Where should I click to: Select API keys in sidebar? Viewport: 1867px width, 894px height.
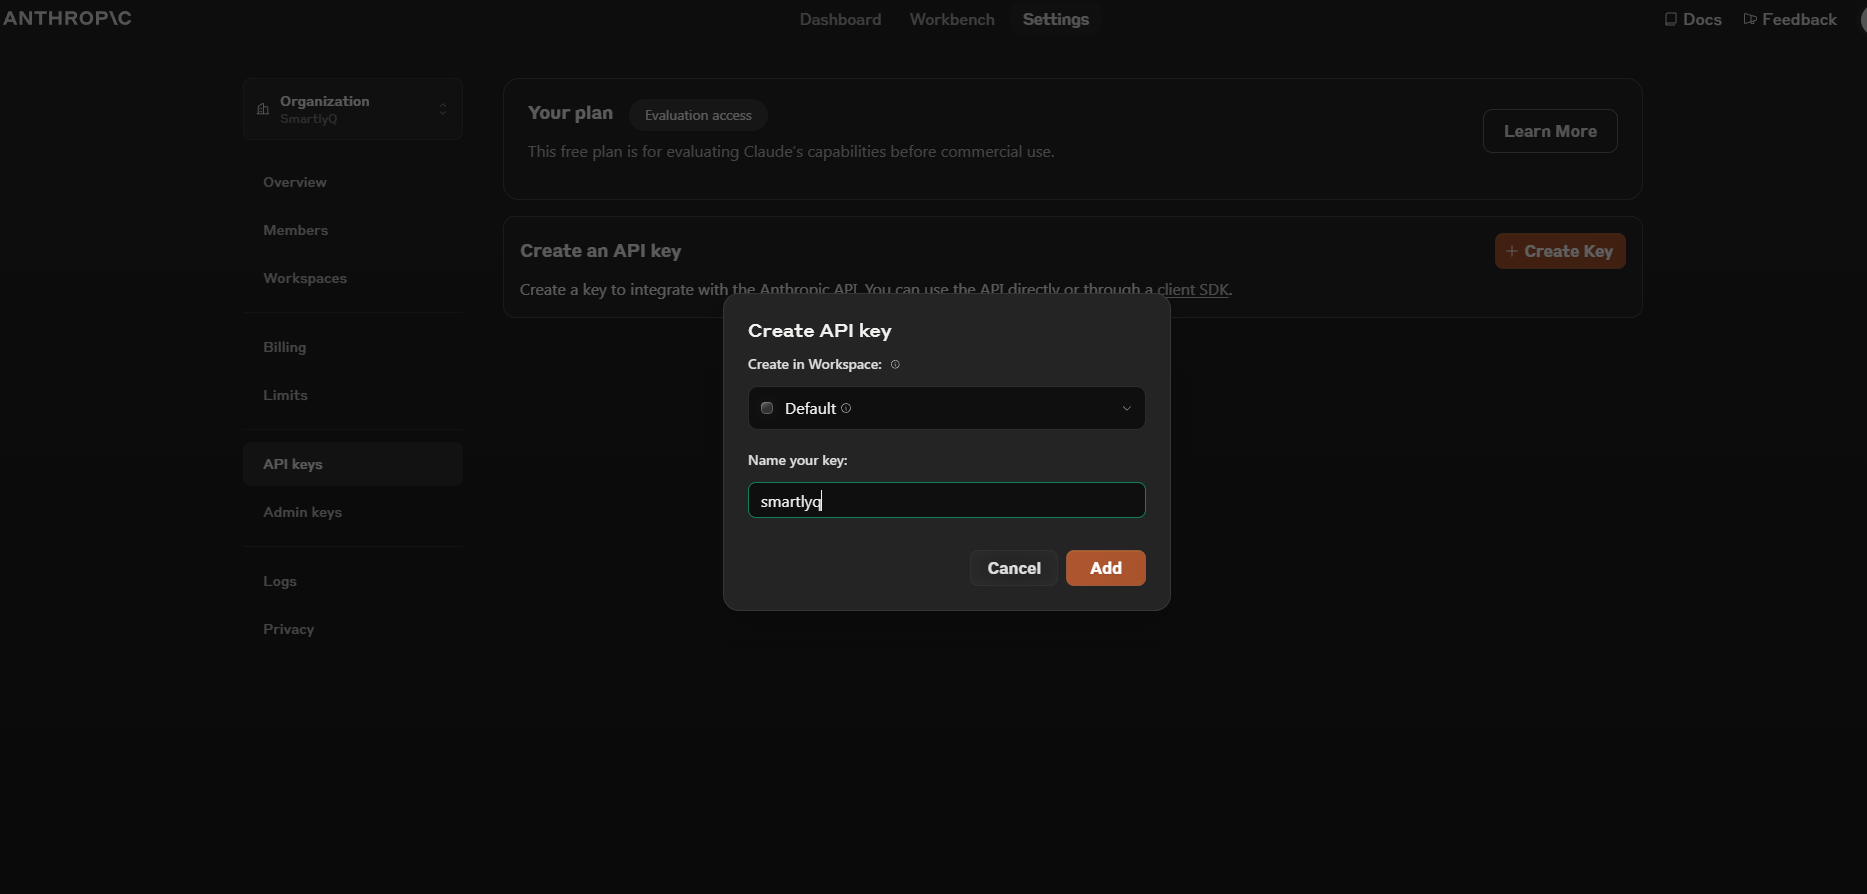(x=352, y=464)
